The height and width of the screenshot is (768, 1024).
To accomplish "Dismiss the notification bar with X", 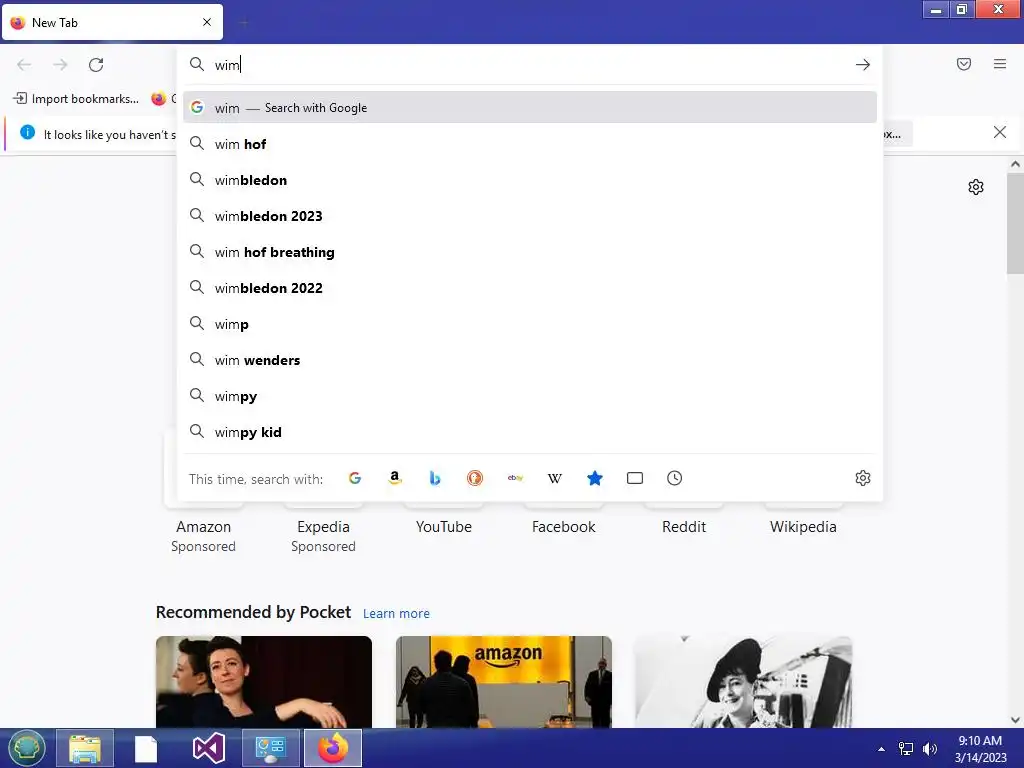I will [x=1000, y=133].
